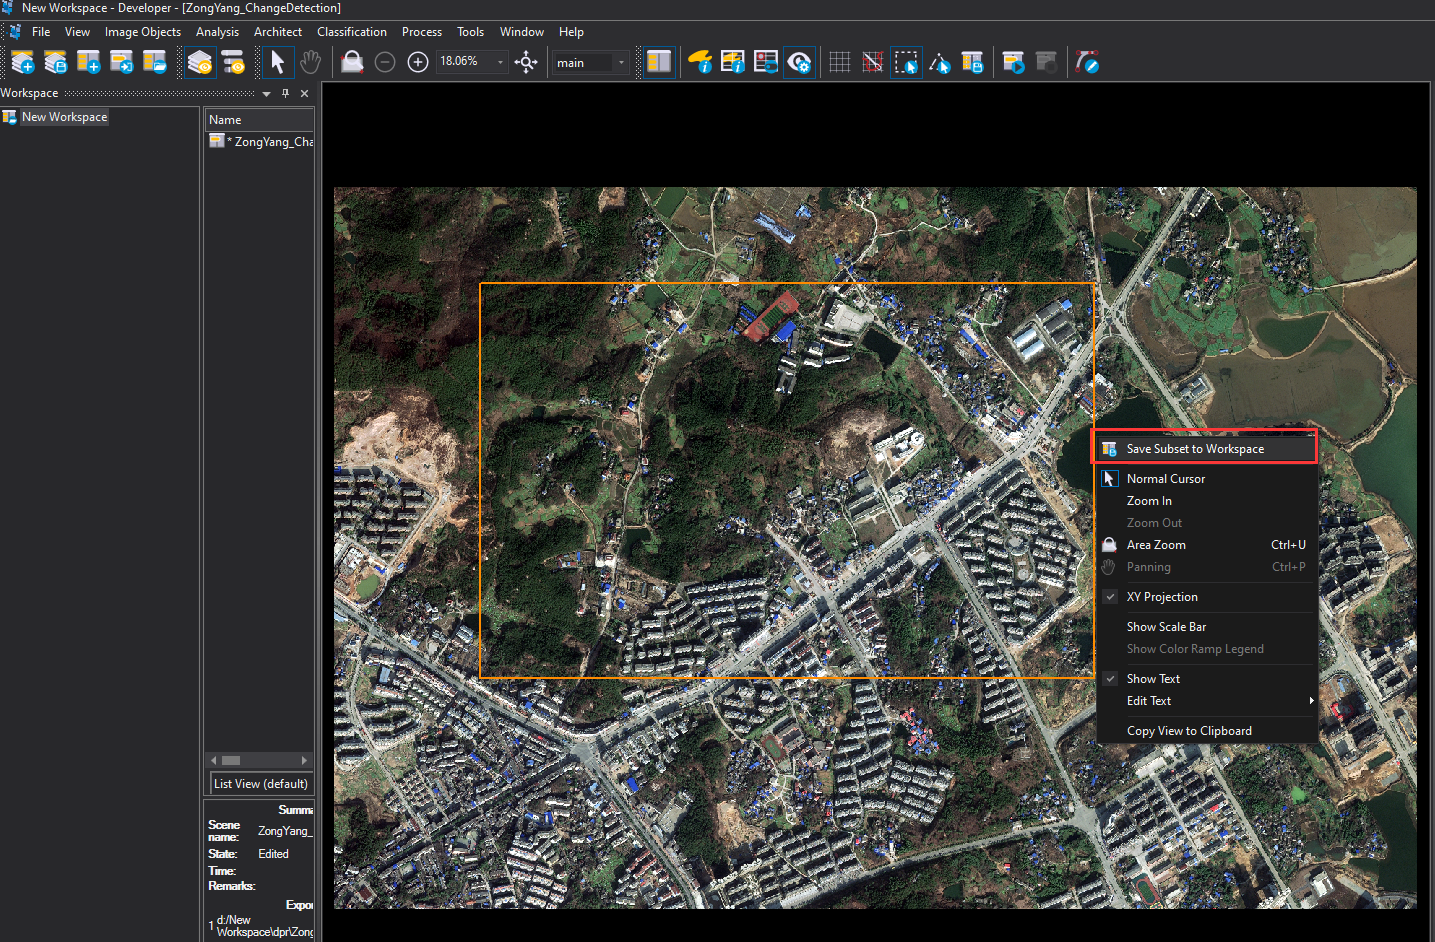The height and width of the screenshot is (942, 1435).
Task: Choose Save Subset to Workspace
Action: tap(1195, 449)
